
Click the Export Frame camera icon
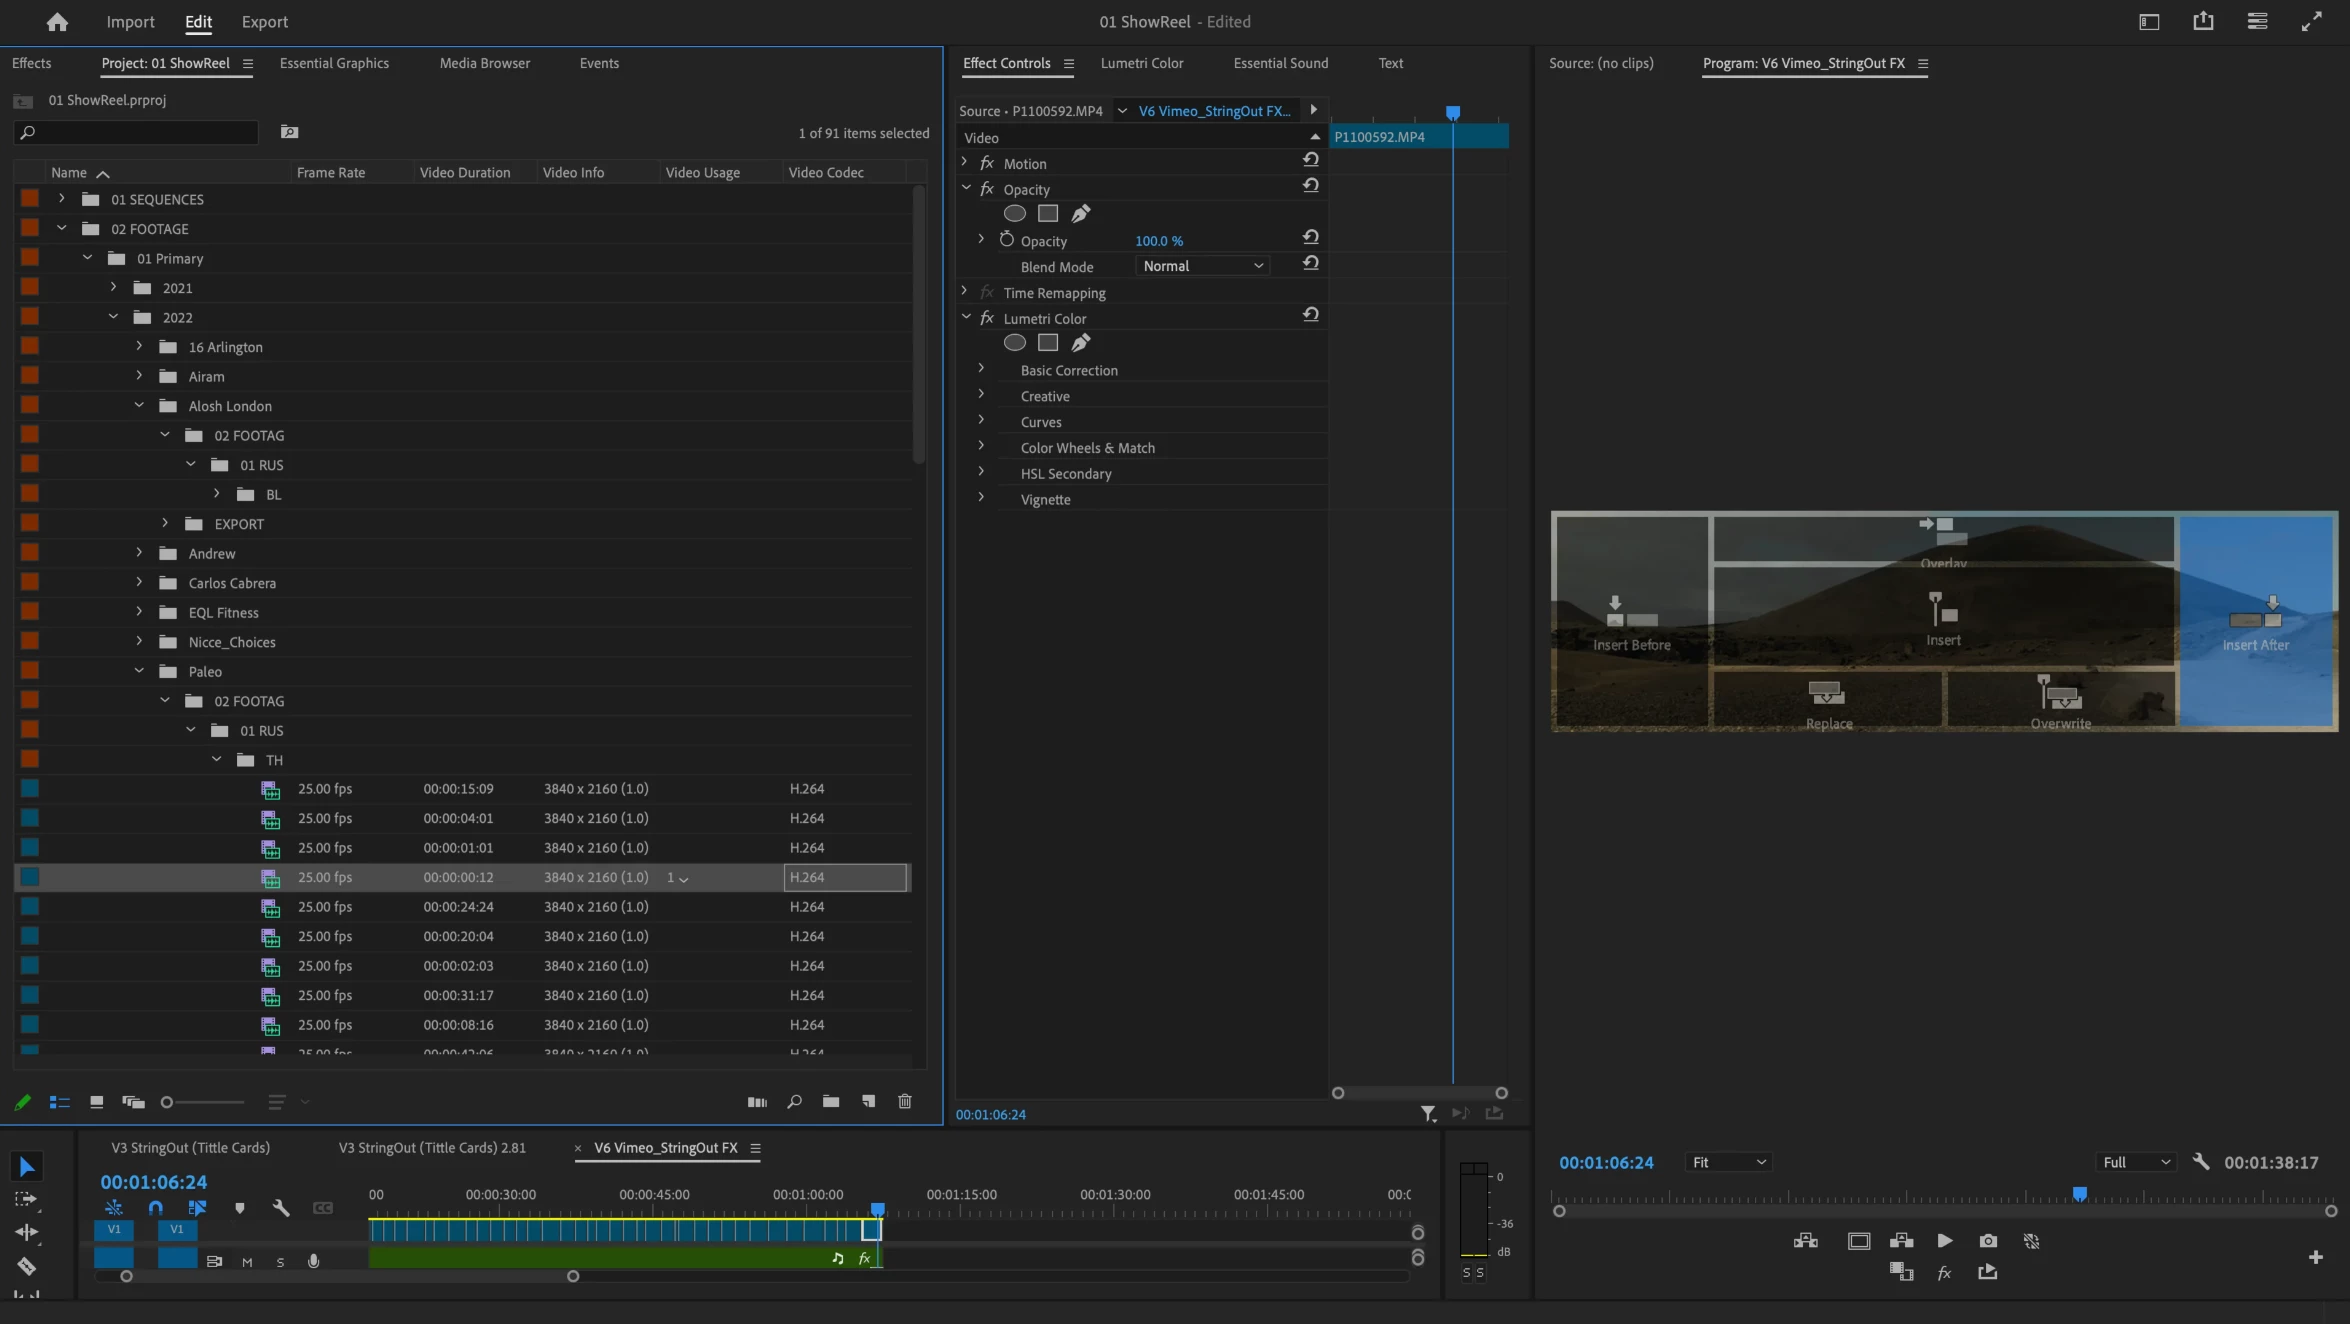point(1988,1241)
